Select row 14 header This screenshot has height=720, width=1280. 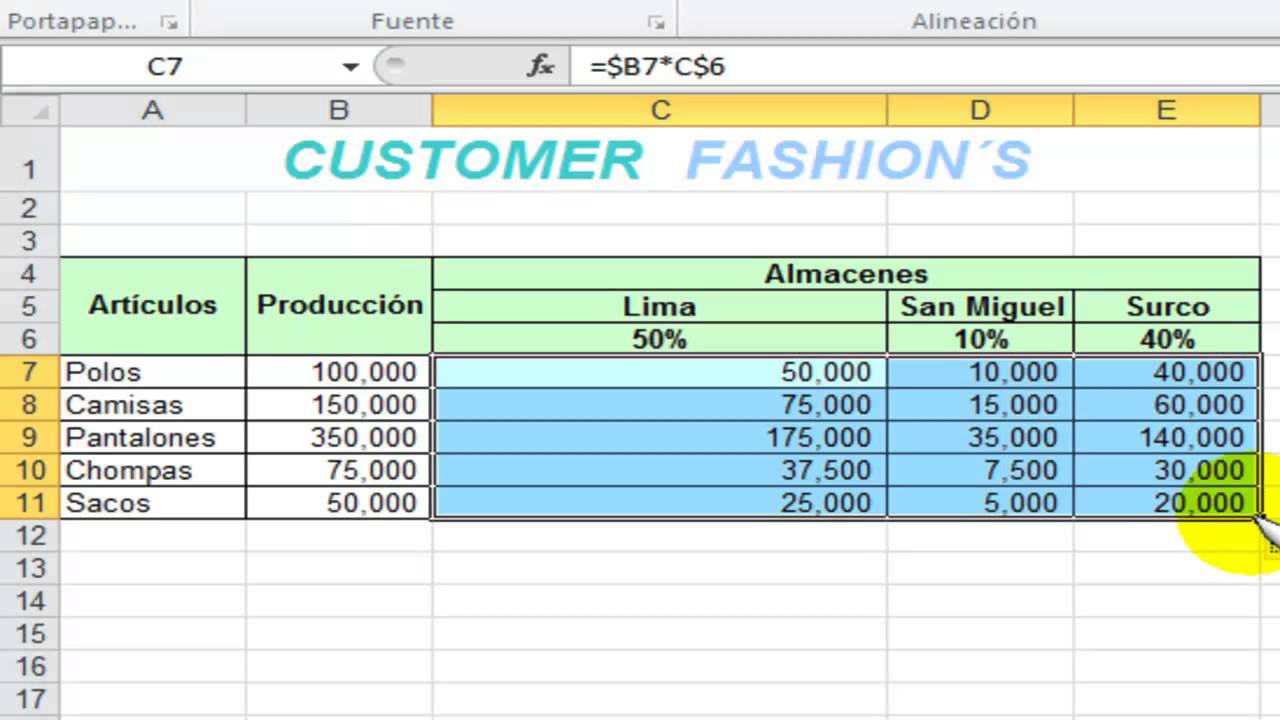(x=30, y=601)
